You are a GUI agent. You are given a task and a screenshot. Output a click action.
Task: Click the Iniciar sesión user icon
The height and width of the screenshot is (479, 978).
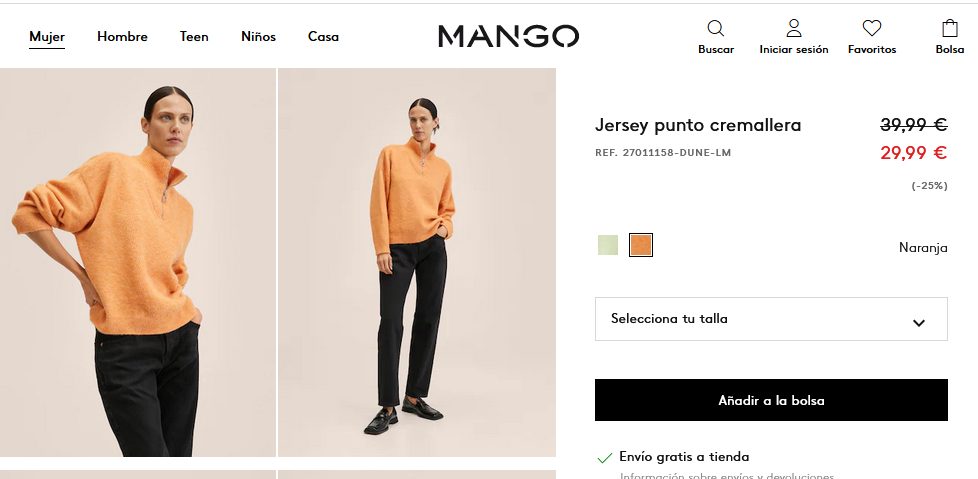coord(793,28)
